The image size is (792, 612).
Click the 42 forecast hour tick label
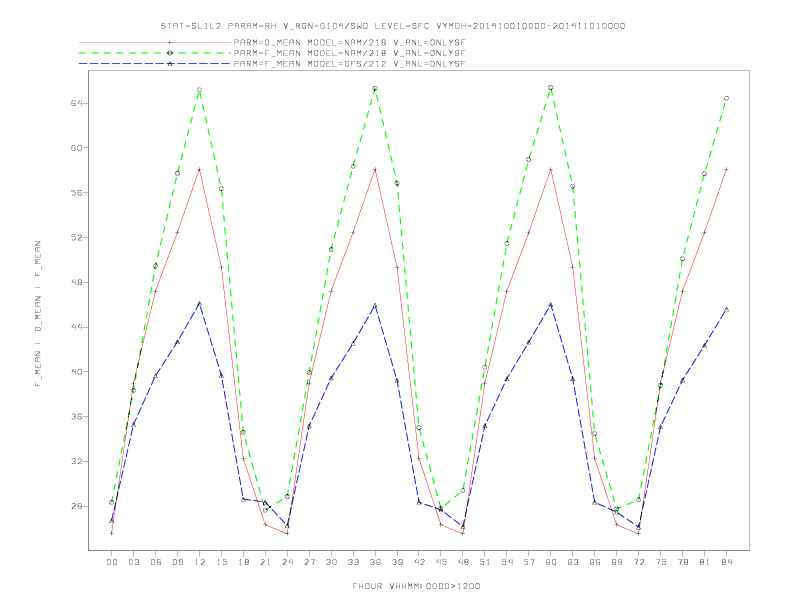pyautogui.click(x=419, y=562)
